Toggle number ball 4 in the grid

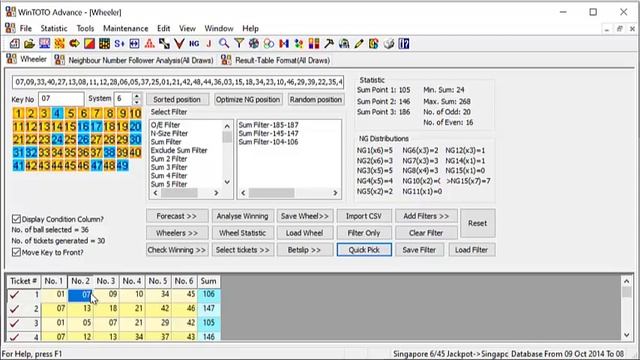[57, 113]
